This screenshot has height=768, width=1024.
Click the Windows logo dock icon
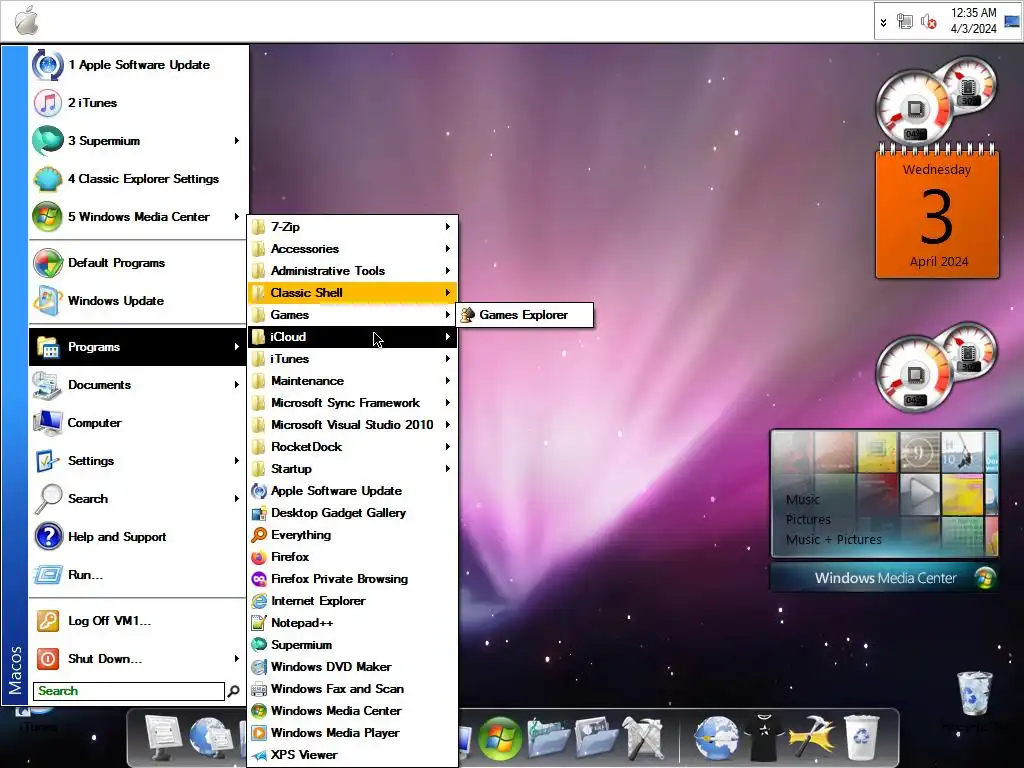click(x=500, y=739)
